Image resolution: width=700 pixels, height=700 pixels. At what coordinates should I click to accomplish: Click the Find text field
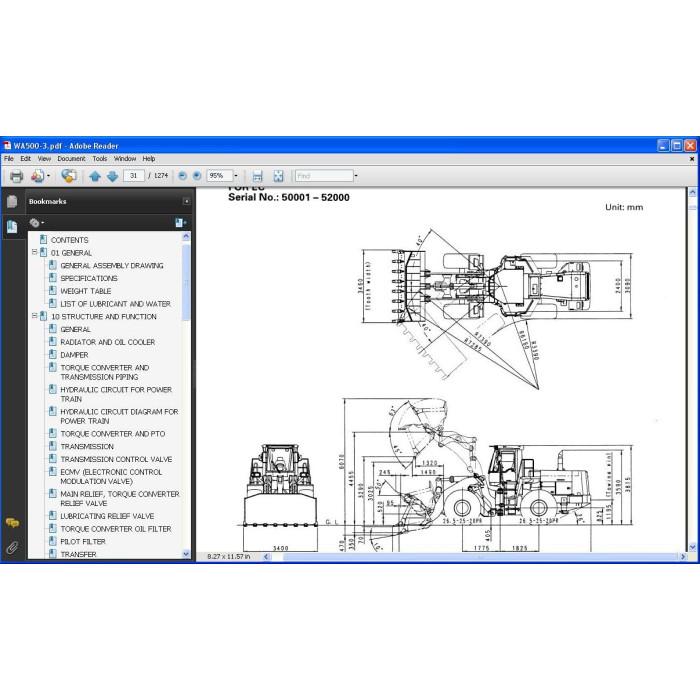tap(324, 176)
